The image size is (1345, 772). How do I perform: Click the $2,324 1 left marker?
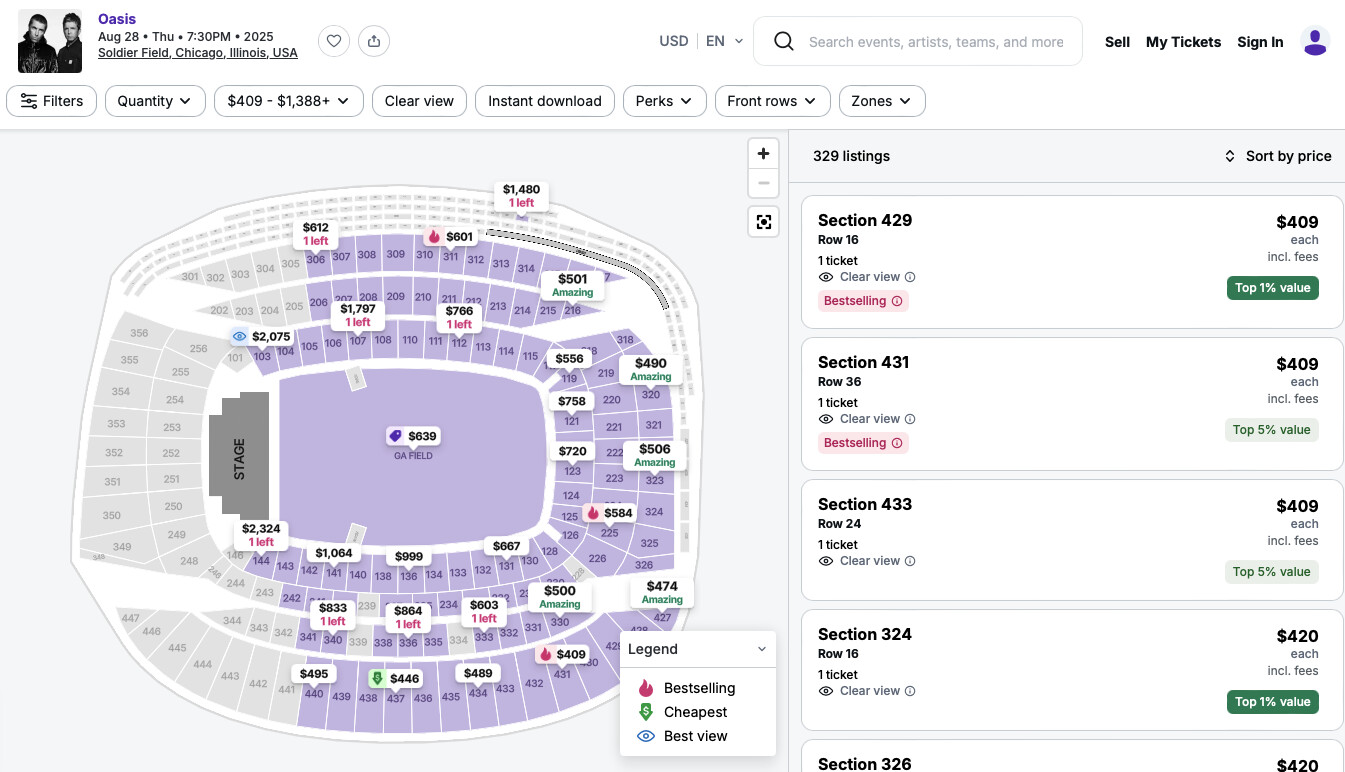(261, 535)
